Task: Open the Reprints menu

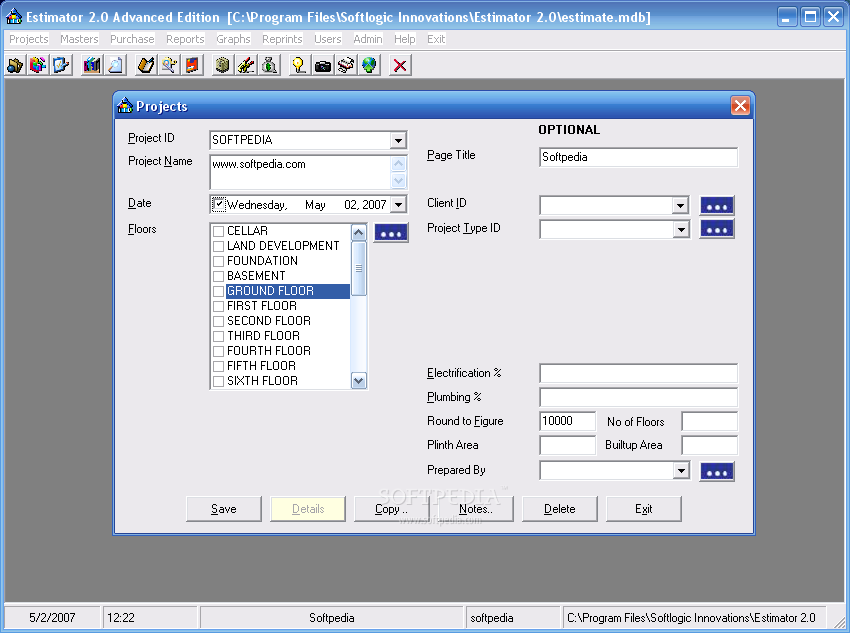Action: [282, 39]
